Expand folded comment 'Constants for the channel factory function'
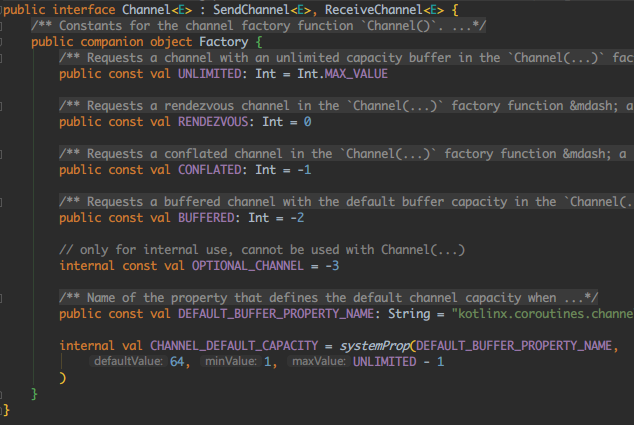The width and height of the screenshot is (634, 425). click(258, 26)
